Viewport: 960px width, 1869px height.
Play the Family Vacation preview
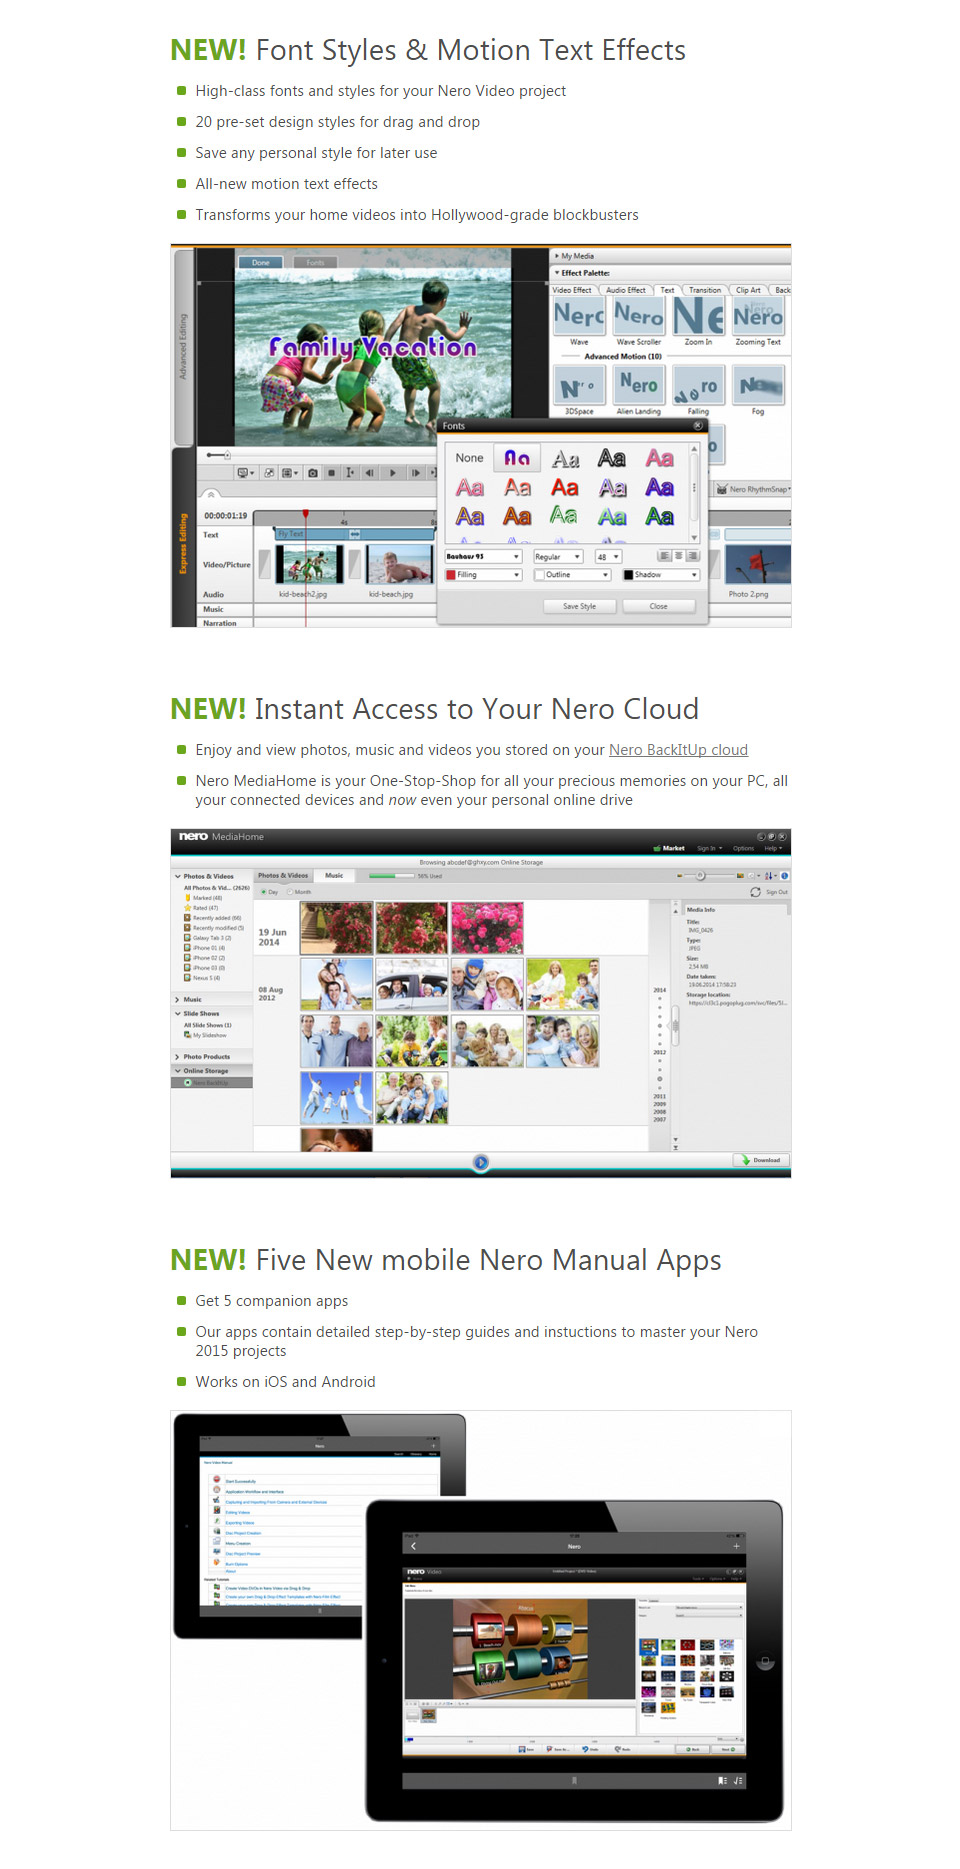pos(393,473)
